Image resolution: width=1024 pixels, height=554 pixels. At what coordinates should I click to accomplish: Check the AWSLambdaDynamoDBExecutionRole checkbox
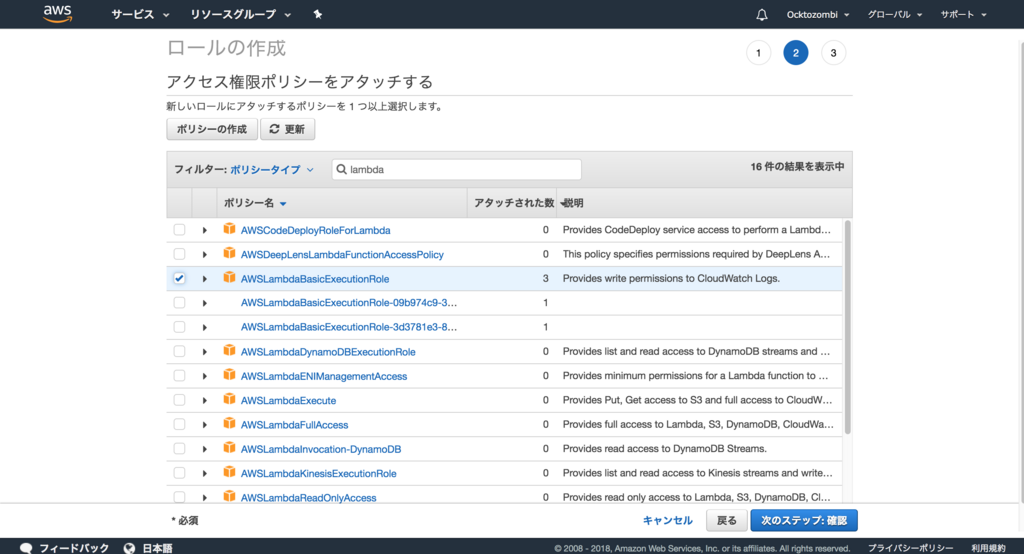[x=179, y=351]
